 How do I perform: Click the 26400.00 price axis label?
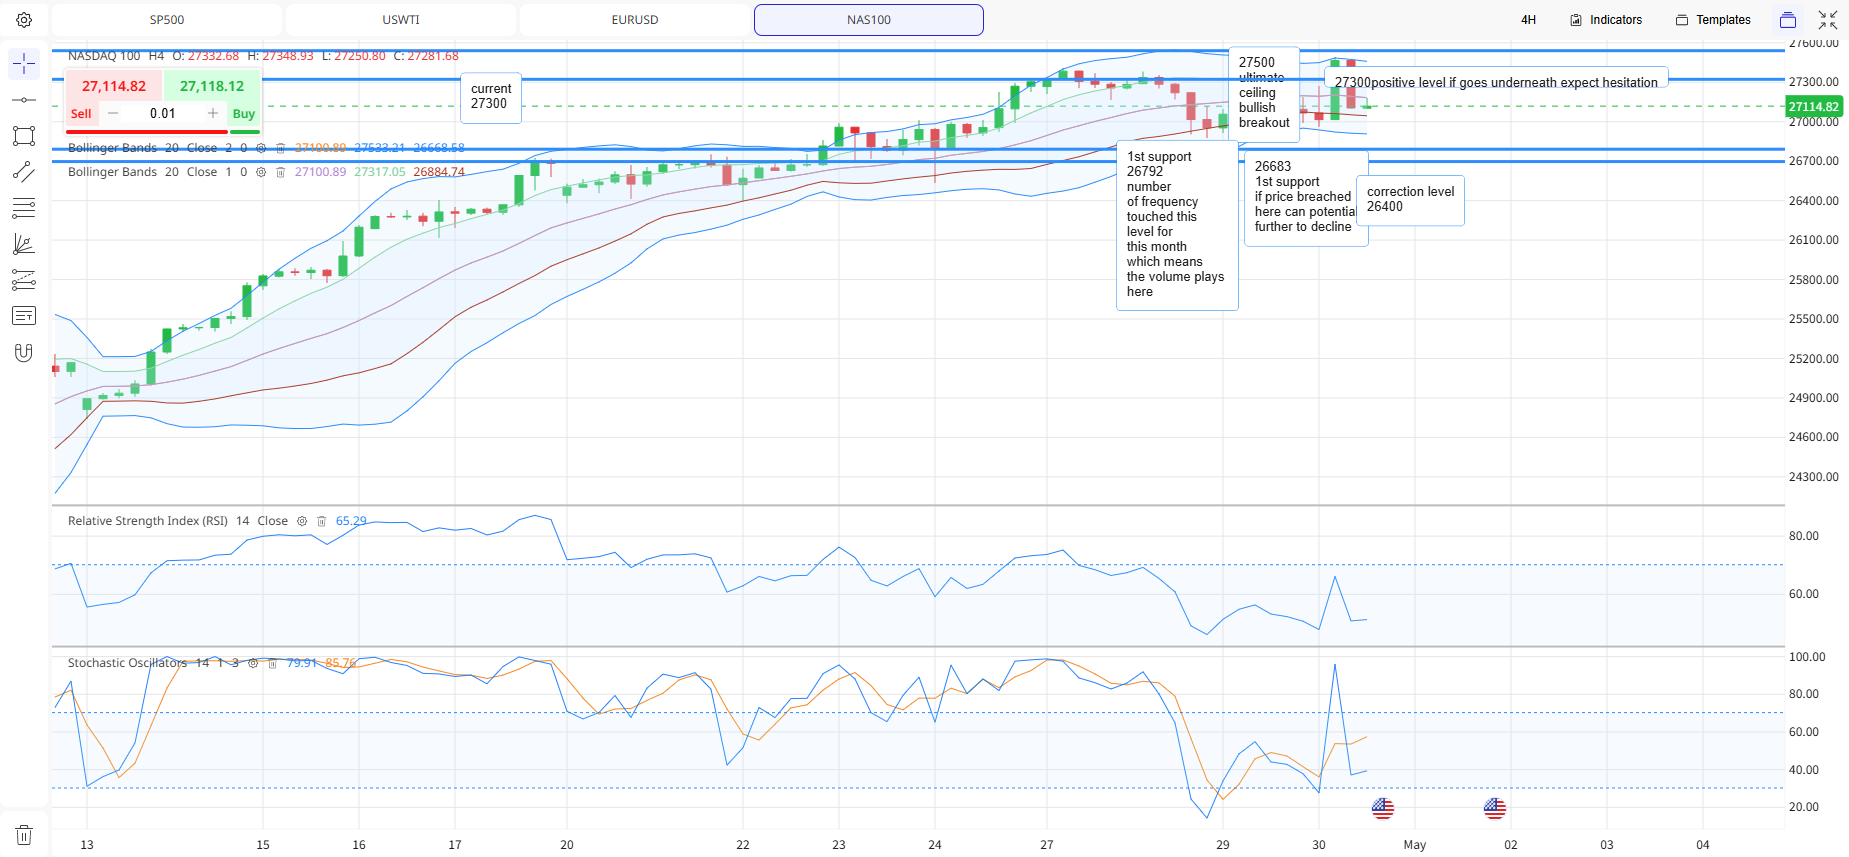tap(1813, 201)
